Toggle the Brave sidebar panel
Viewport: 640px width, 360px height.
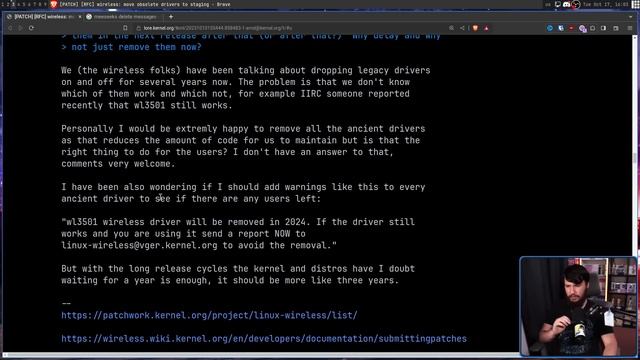pos(604,28)
